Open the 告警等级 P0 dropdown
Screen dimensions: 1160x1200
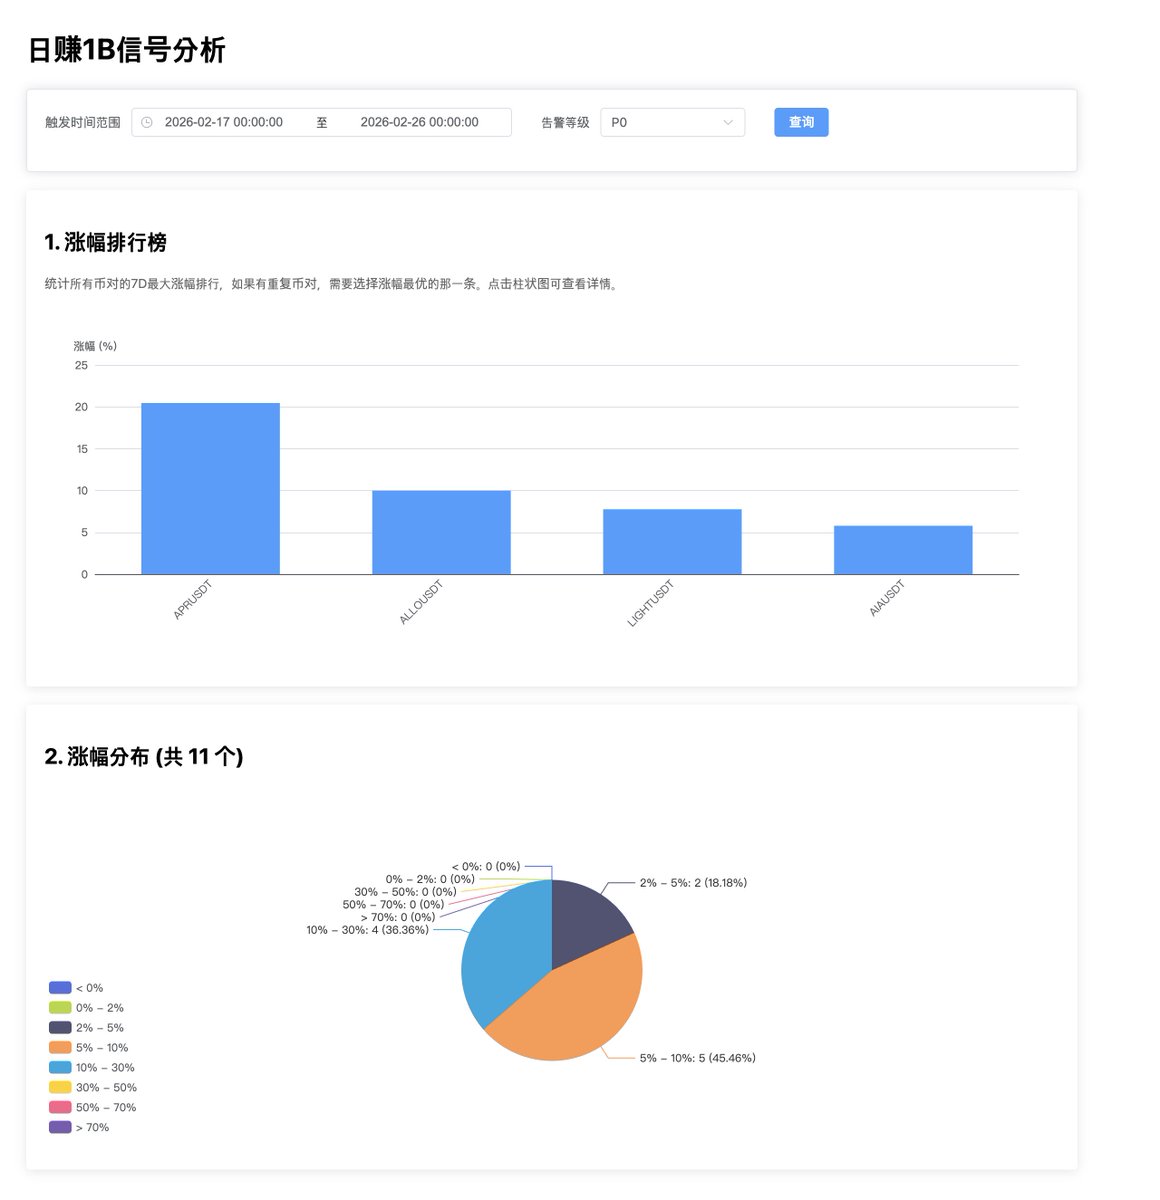point(672,122)
